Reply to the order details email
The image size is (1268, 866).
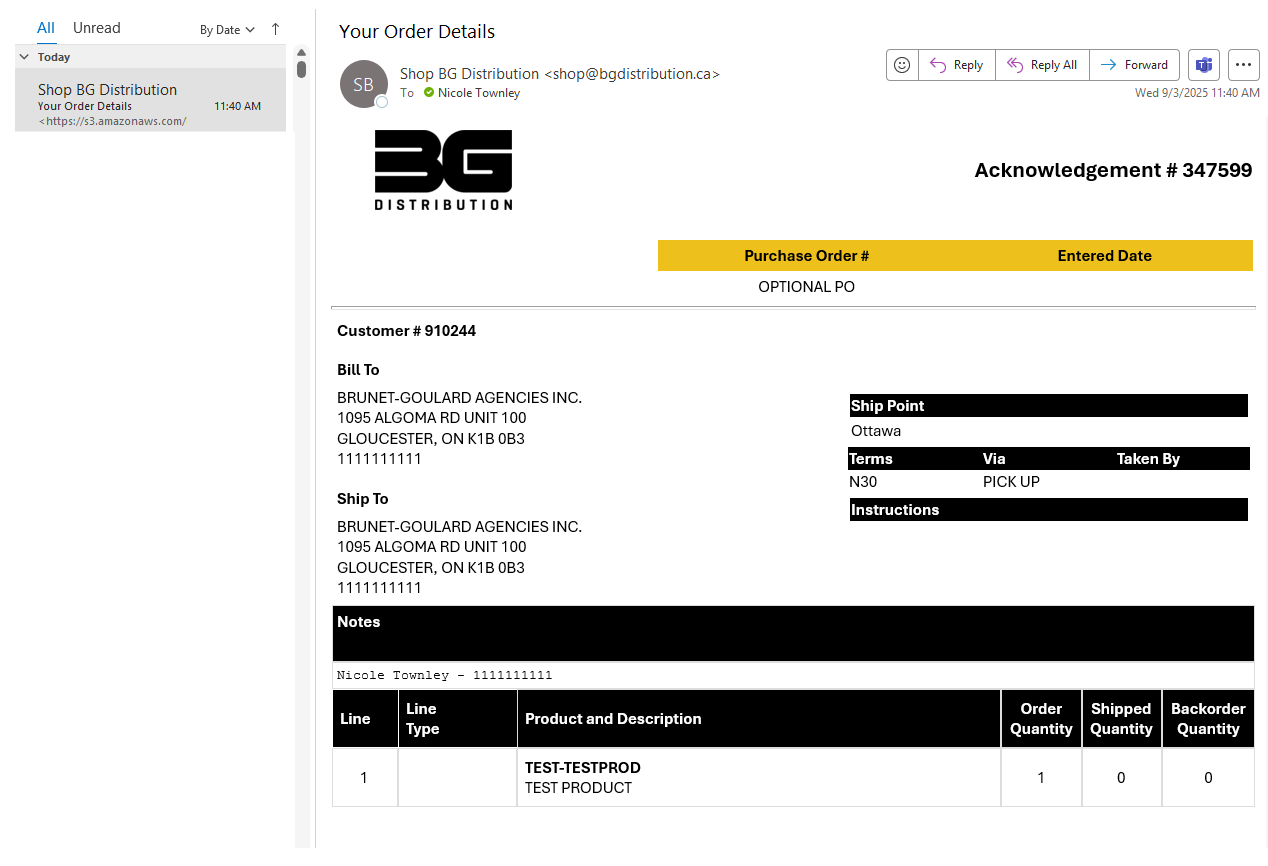tap(957, 65)
